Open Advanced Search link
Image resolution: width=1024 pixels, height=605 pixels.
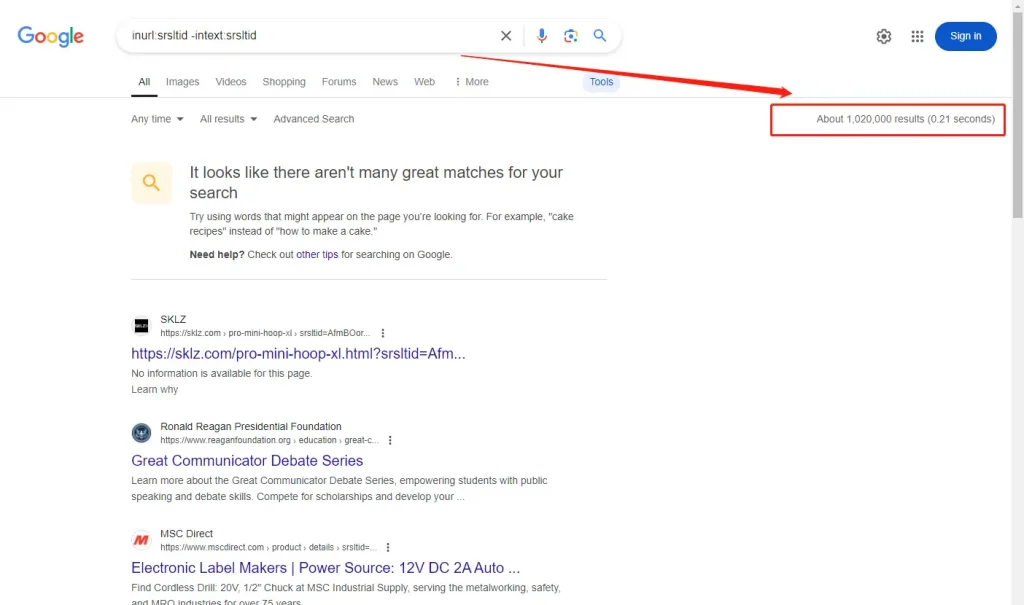pyautogui.click(x=313, y=119)
